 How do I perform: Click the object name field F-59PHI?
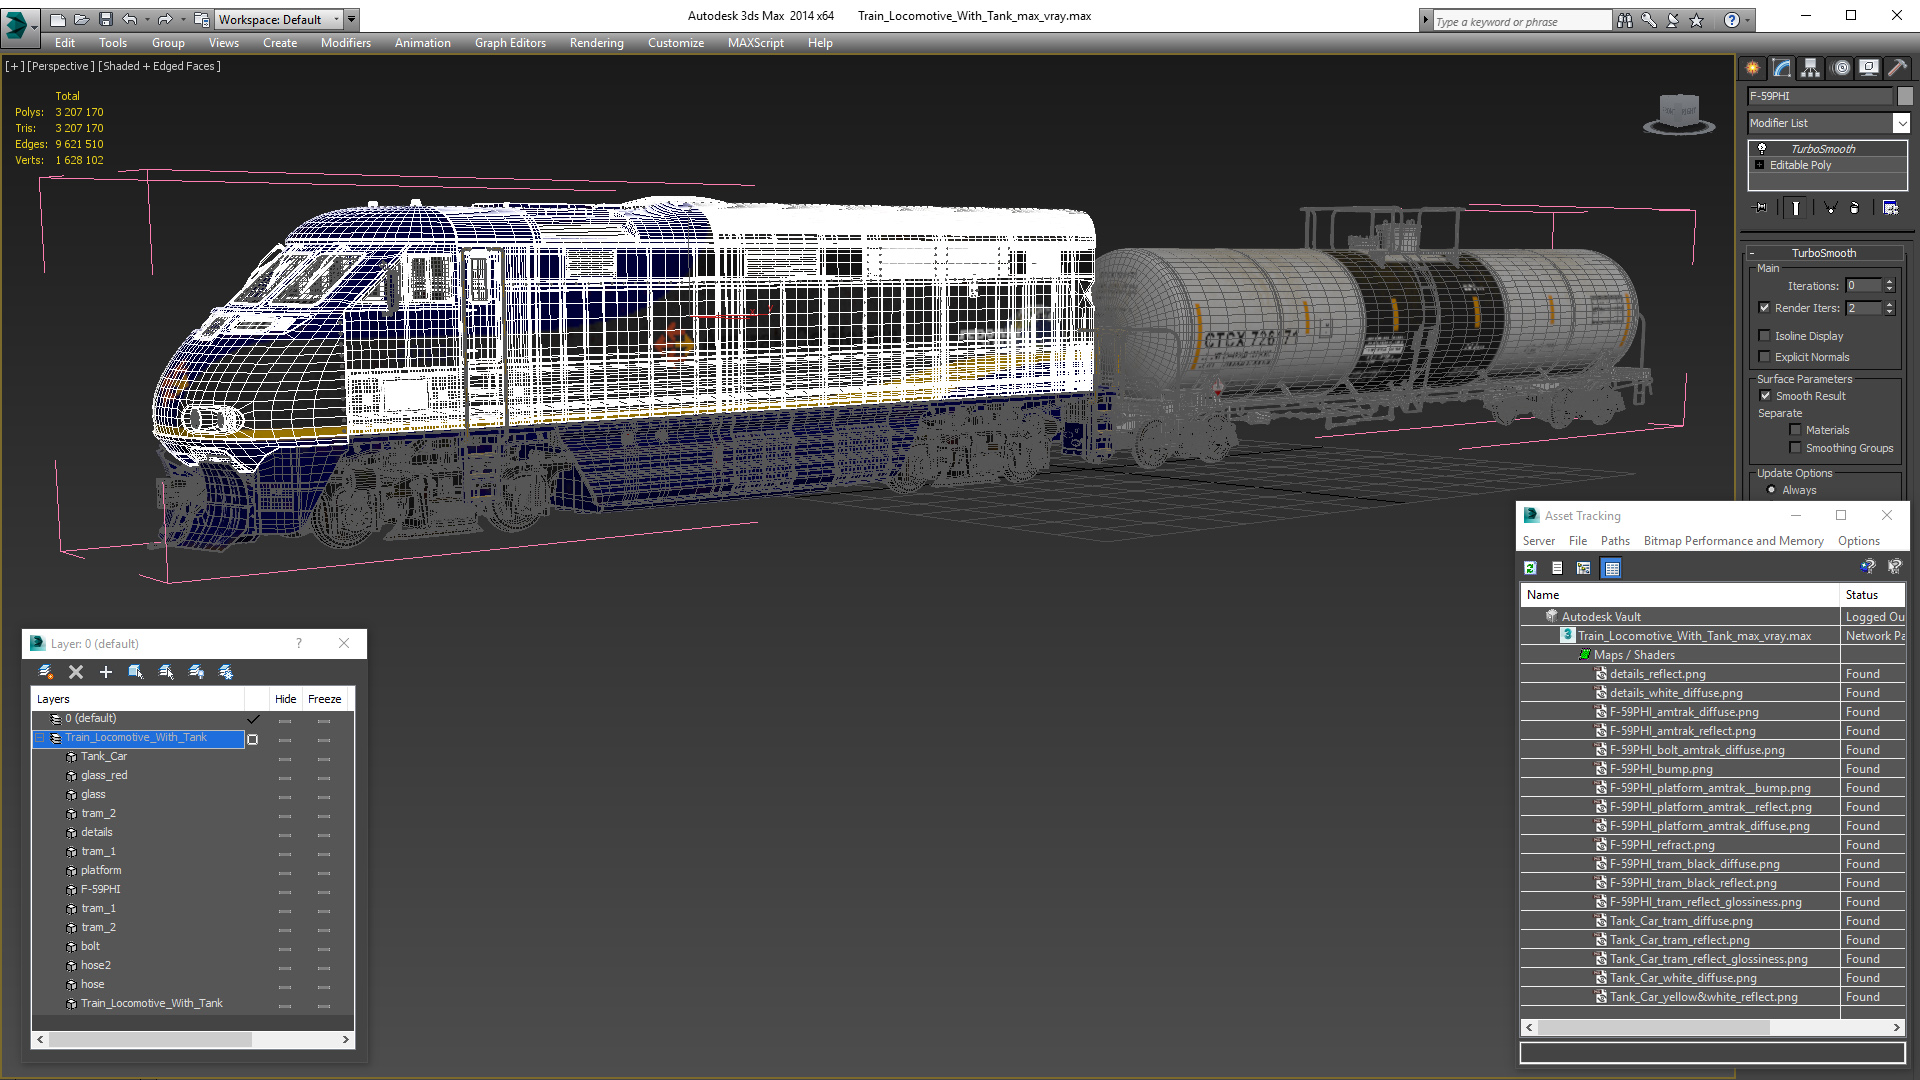tap(1820, 96)
